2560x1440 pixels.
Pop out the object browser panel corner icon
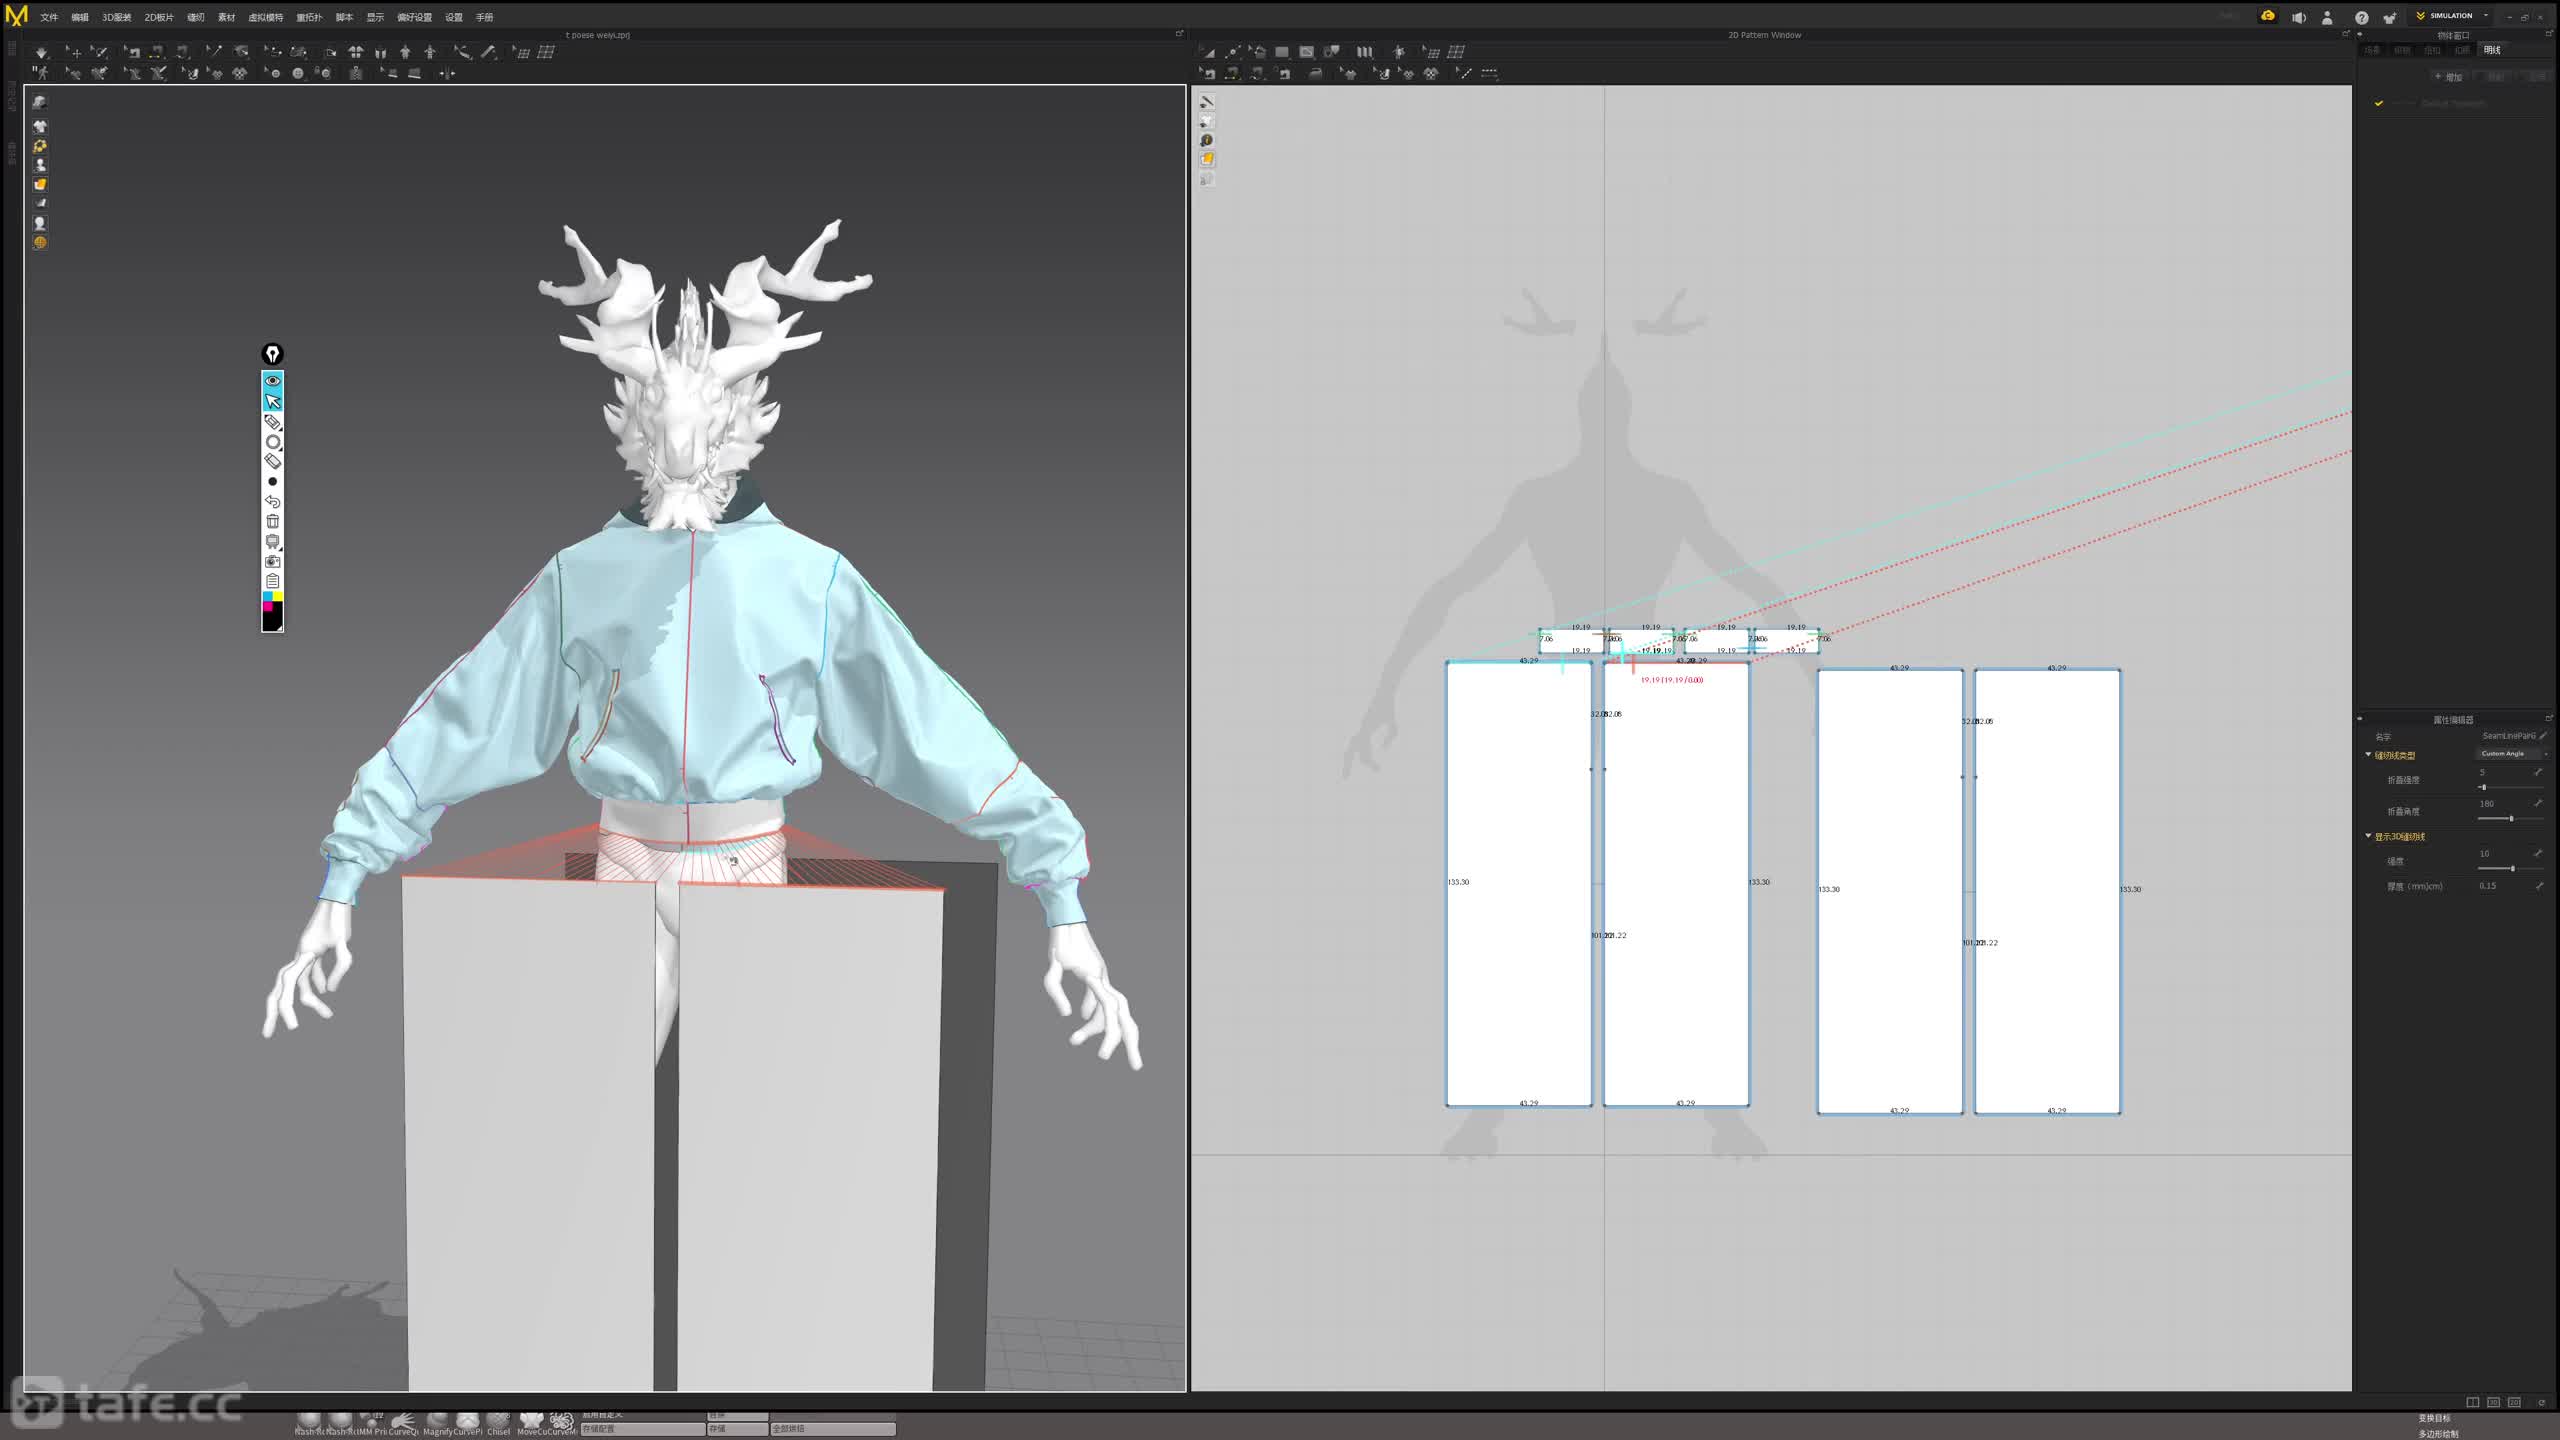point(2549,34)
